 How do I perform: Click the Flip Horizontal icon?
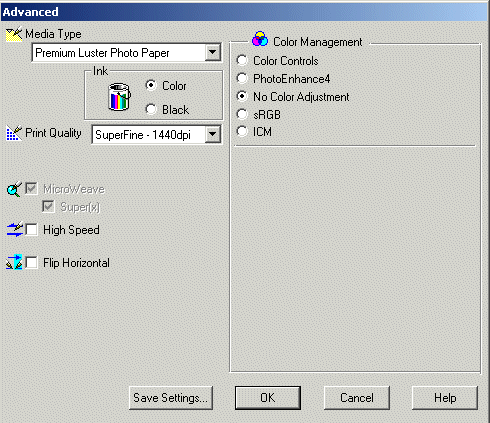(x=14, y=262)
